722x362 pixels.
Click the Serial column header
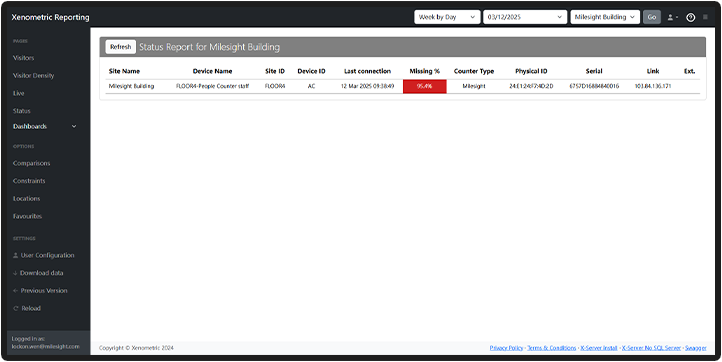[594, 71]
